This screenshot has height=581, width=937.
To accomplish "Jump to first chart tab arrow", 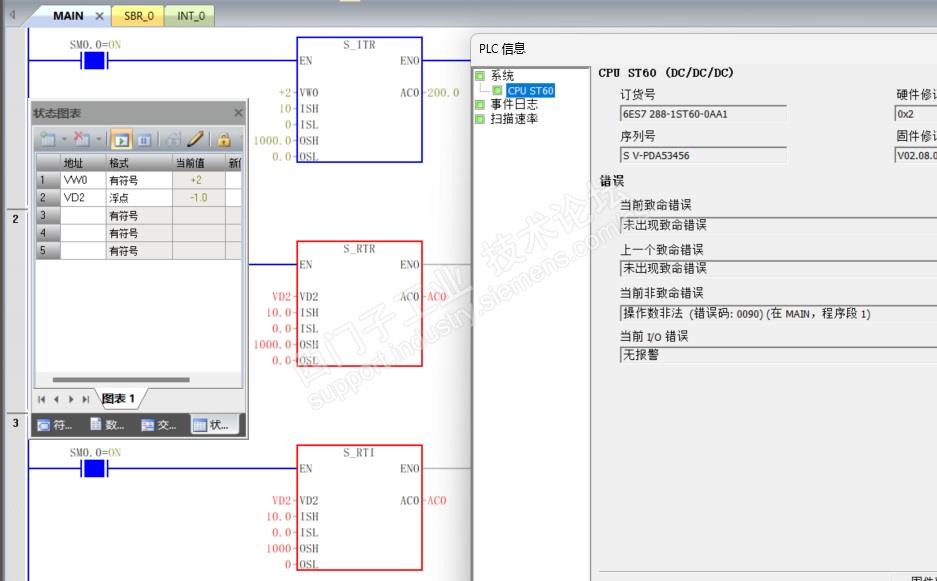I will click(41, 399).
